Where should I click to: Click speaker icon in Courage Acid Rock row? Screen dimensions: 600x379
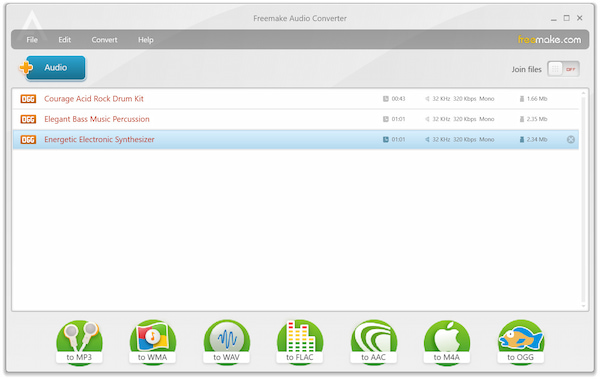[427, 99]
